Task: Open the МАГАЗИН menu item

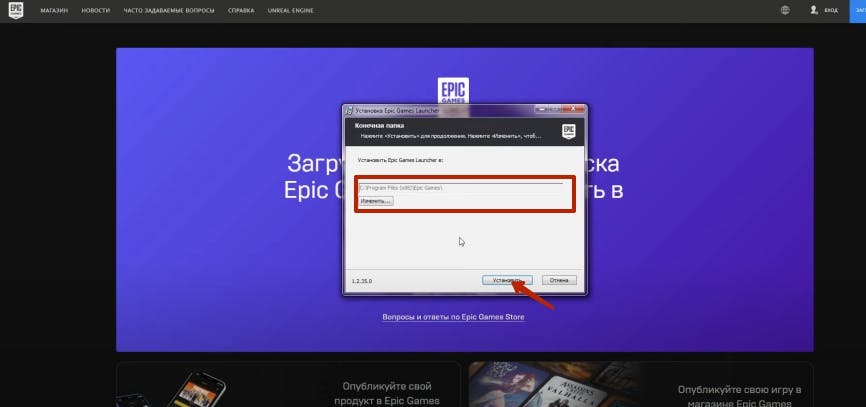Action: pos(54,10)
